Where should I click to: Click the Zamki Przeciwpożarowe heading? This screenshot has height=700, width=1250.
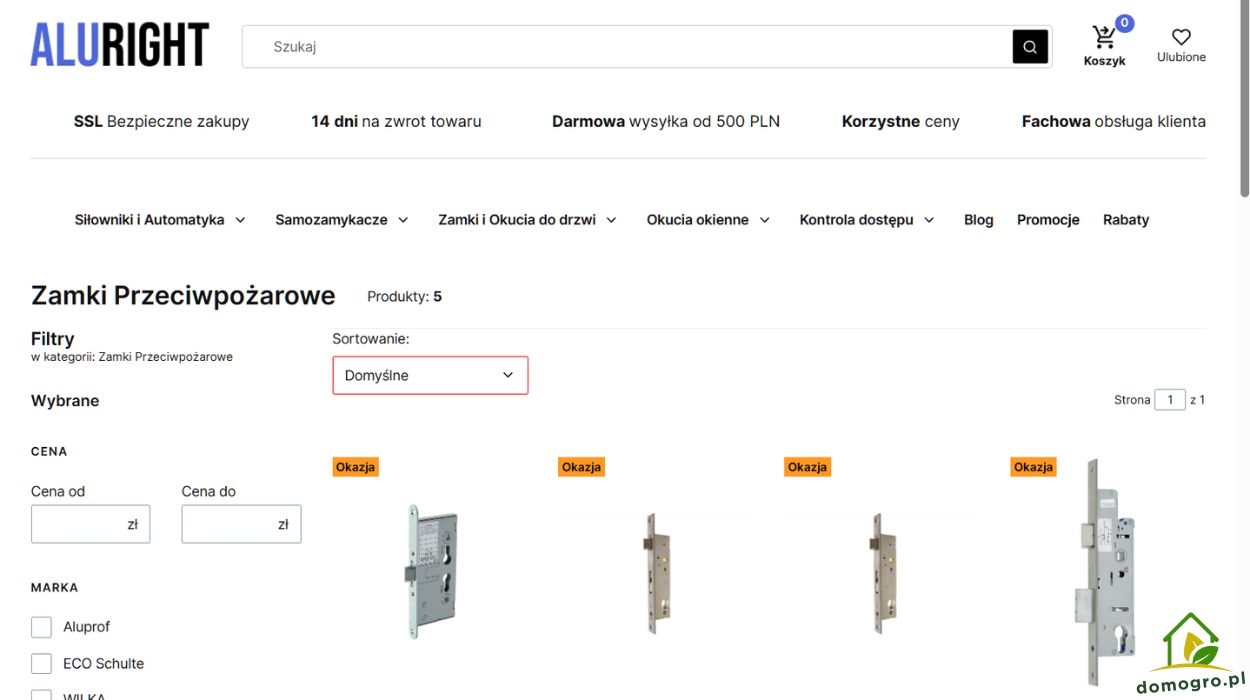tap(183, 296)
